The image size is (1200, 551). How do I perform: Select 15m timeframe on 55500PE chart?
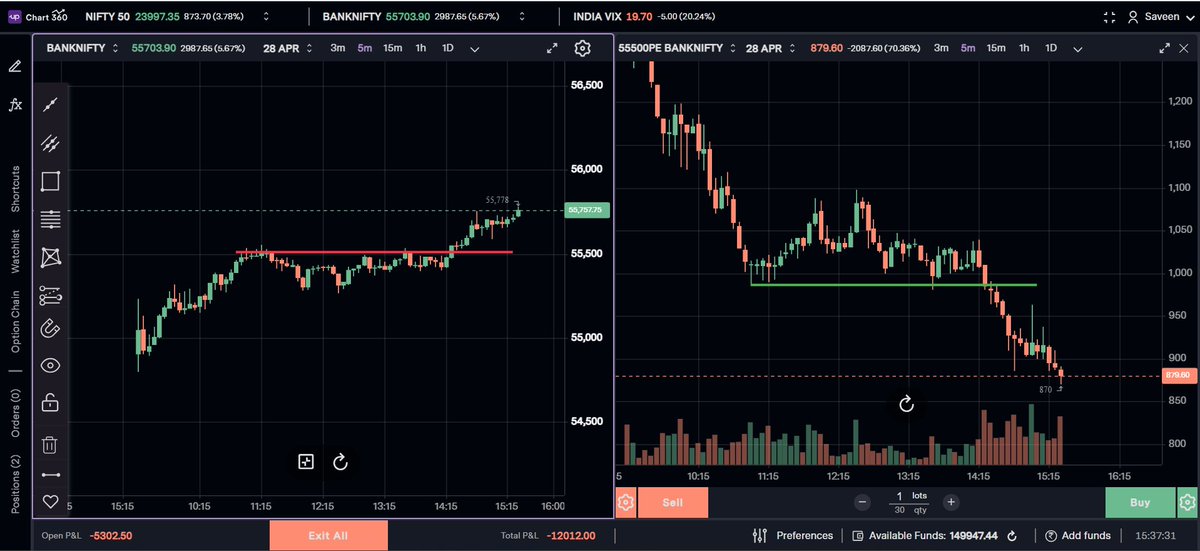pyautogui.click(x=996, y=48)
